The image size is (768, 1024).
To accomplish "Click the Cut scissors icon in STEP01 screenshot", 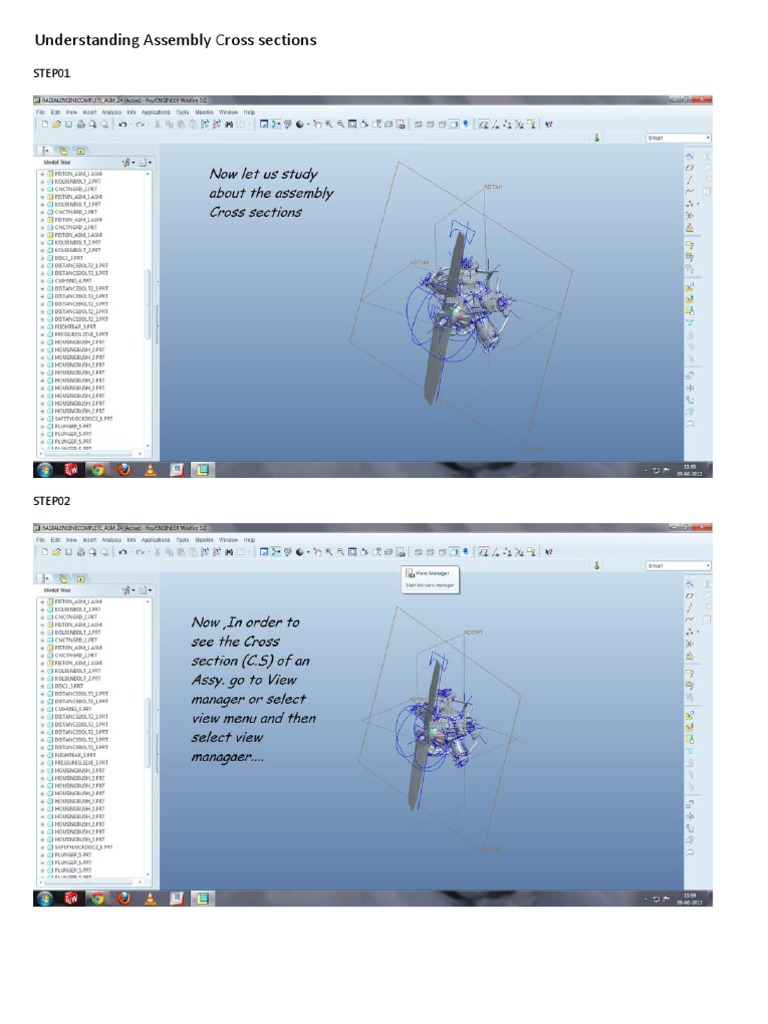I will (157, 124).
